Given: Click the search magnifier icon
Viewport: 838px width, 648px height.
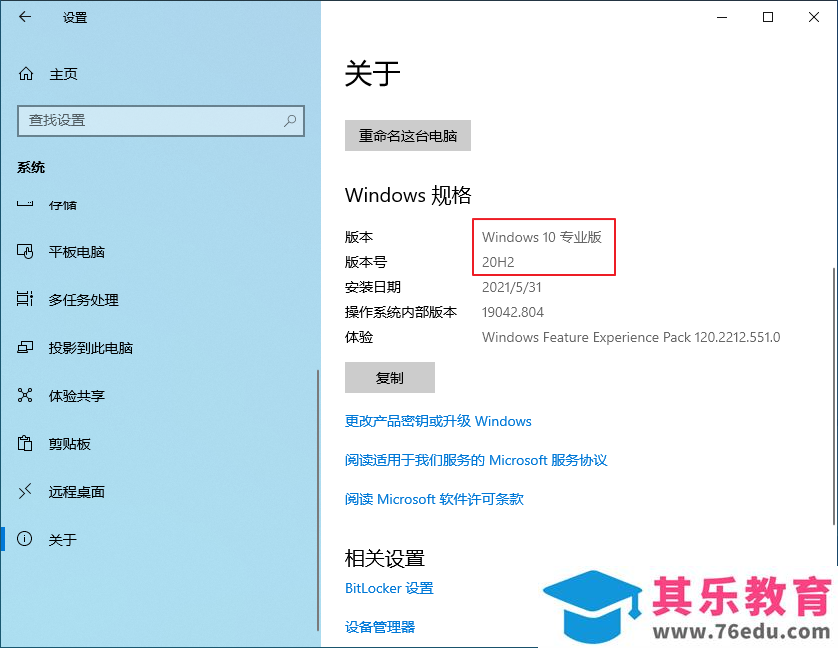Looking at the screenshot, I should coord(290,121).
